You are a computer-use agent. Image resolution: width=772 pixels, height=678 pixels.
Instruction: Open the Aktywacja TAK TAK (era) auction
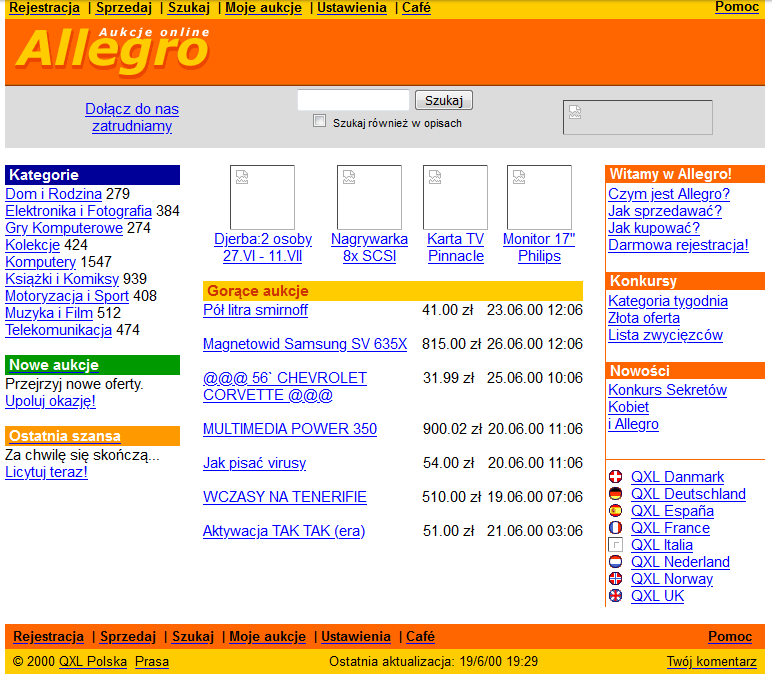coord(284,531)
